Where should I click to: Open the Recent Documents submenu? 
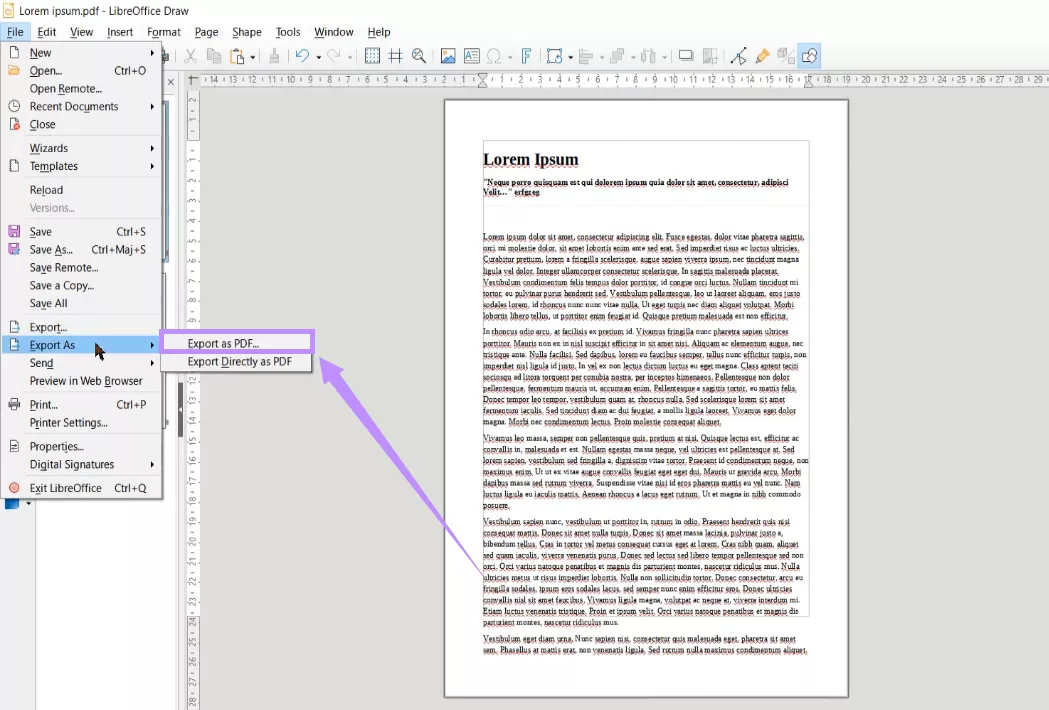click(x=76, y=106)
